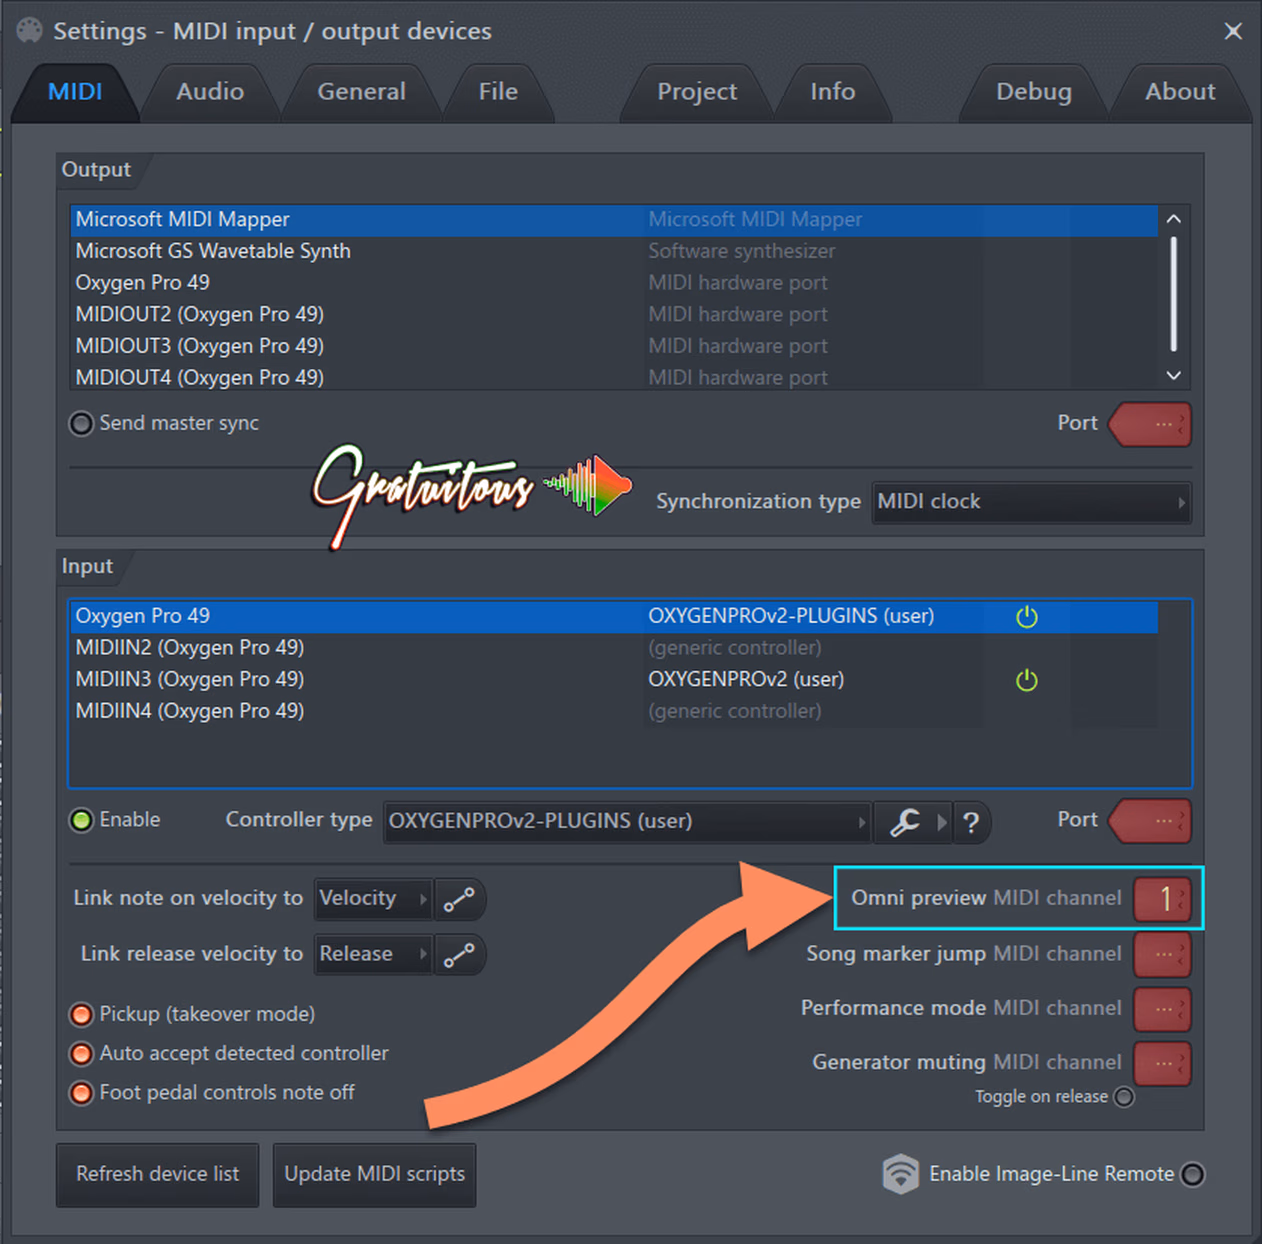Set the input Port number field

[x=1151, y=822]
